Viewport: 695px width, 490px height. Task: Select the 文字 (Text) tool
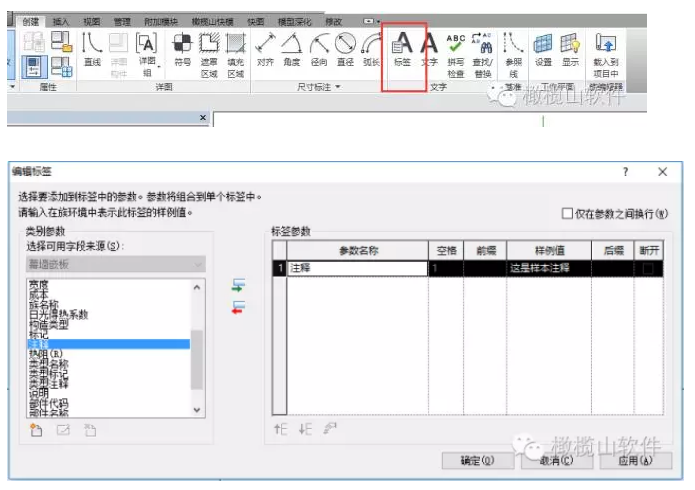(429, 49)
